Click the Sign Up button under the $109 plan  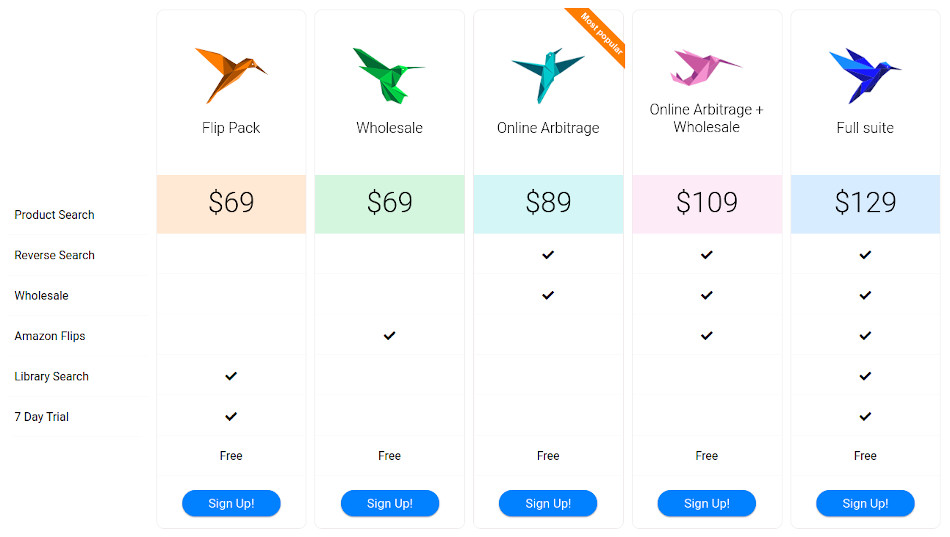706,503
